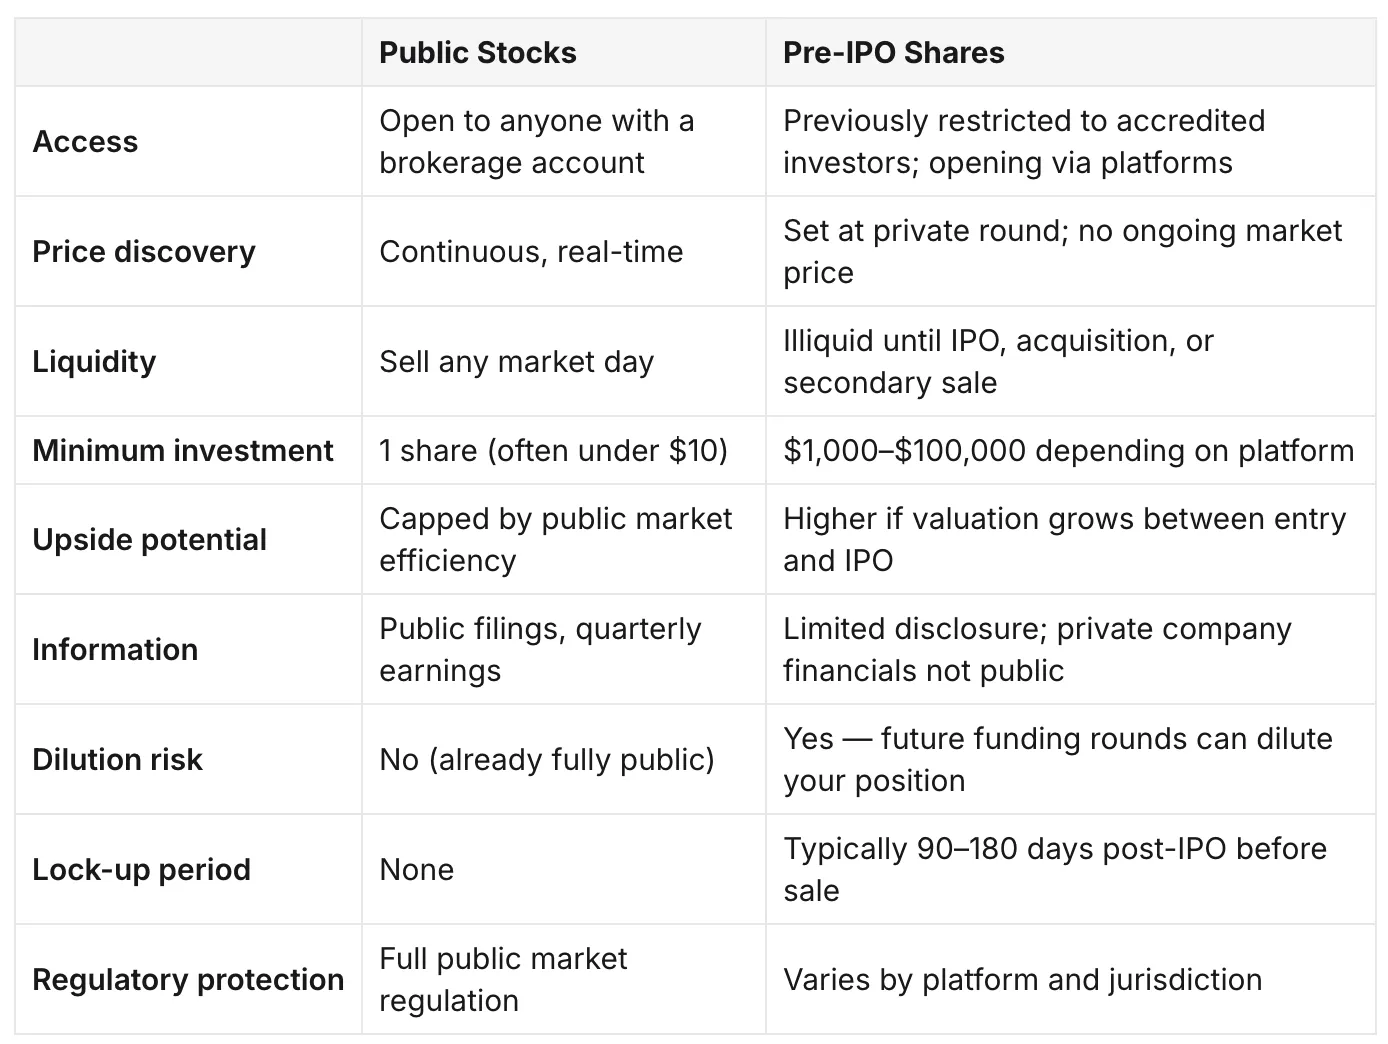The width and height of the screenshot is (1388, 1044).
Task: Click the Pre-IPO Shares column header
Action: coord(893,53)
